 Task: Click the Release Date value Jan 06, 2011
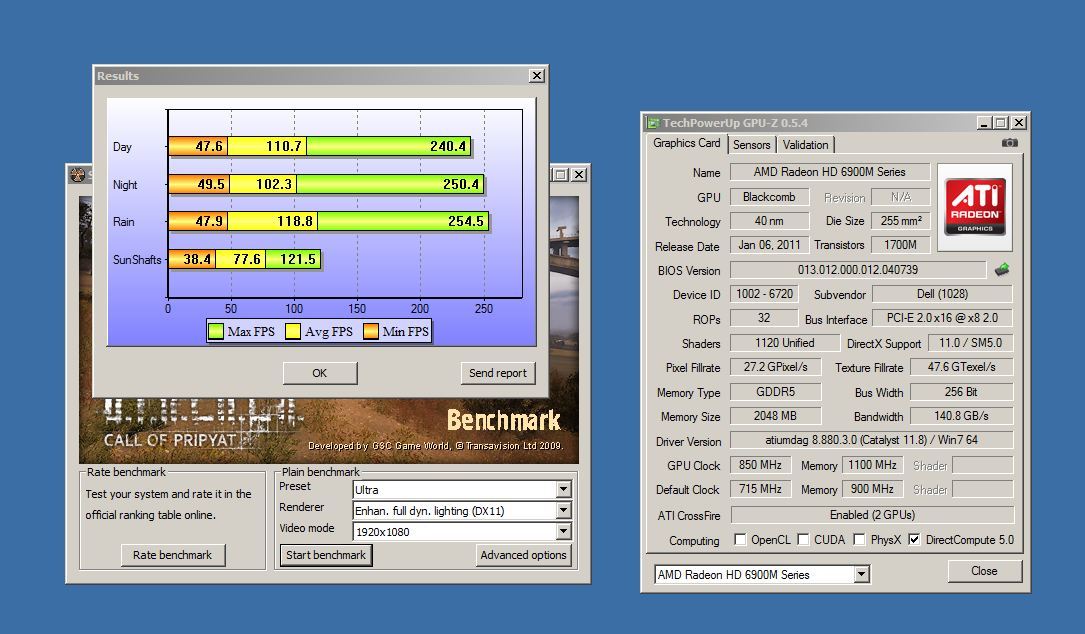pos(769,245)
